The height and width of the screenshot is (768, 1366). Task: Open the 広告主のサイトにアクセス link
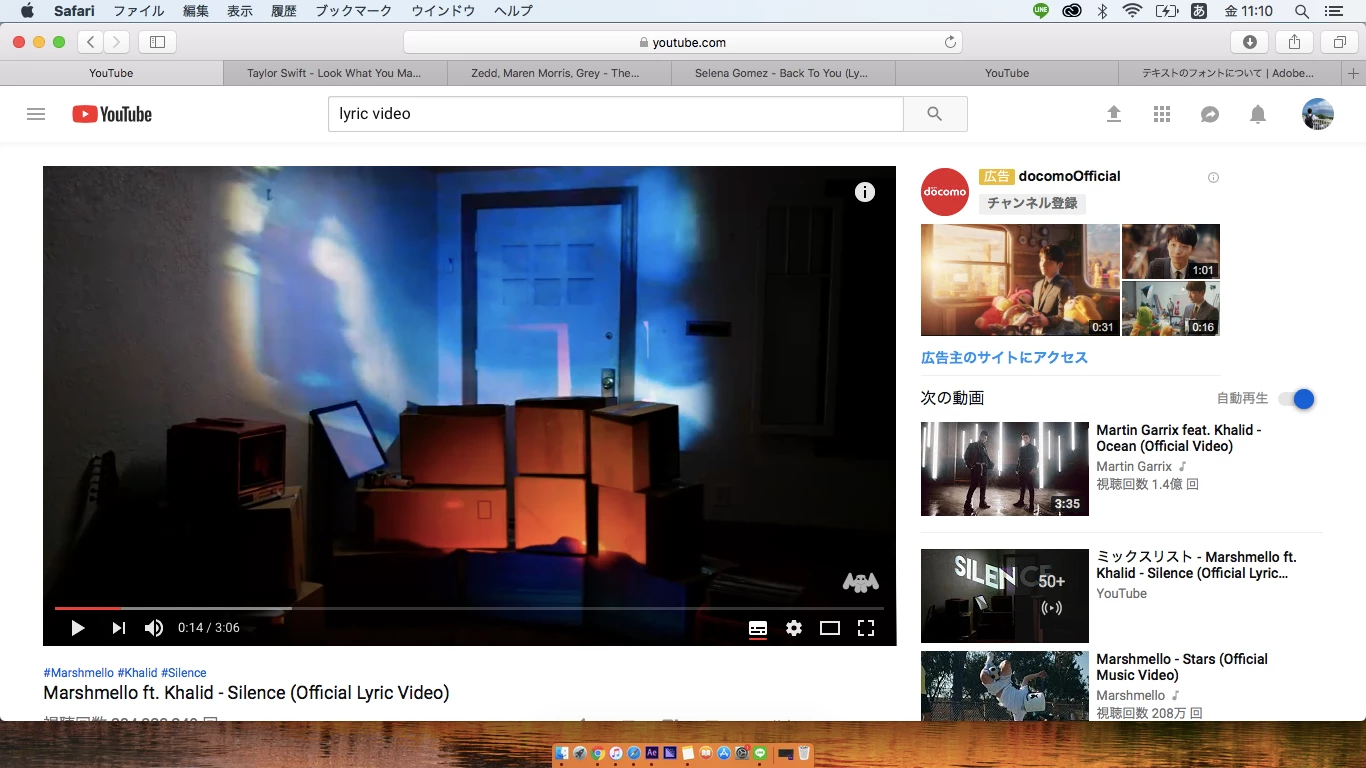(1004, 357)
